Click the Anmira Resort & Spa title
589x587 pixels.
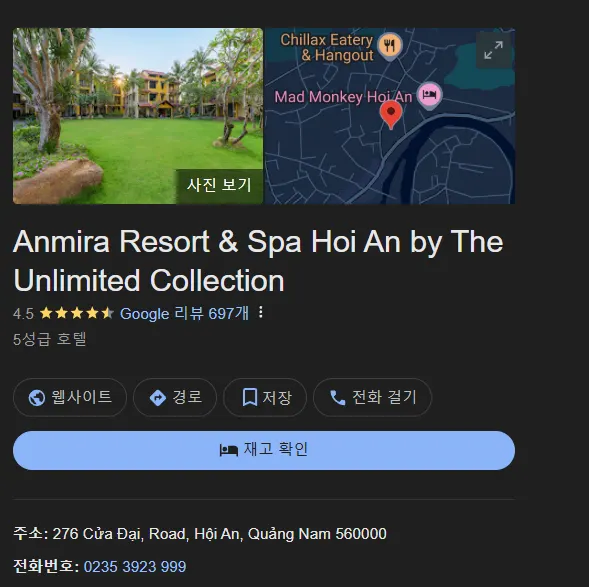[258, 261]
